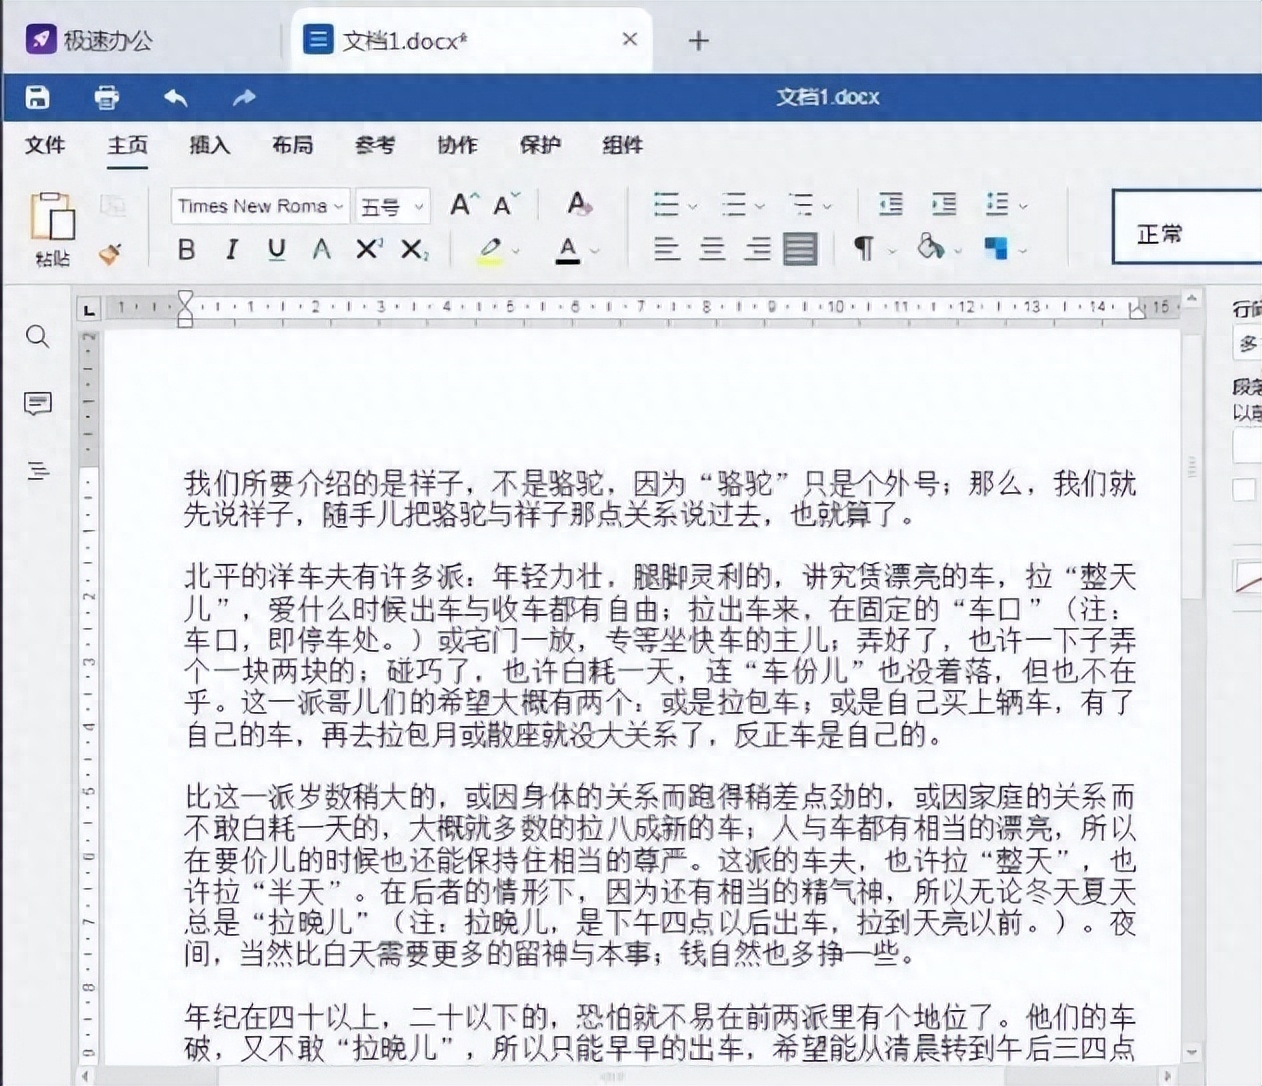Click the vertical scrollbar down arrow

point(1191,1053)
